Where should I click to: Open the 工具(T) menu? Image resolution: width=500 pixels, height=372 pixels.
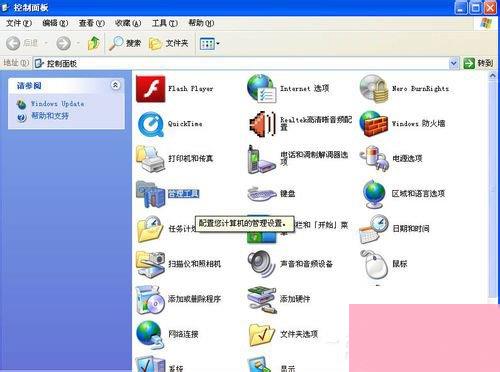click(165, 23)
